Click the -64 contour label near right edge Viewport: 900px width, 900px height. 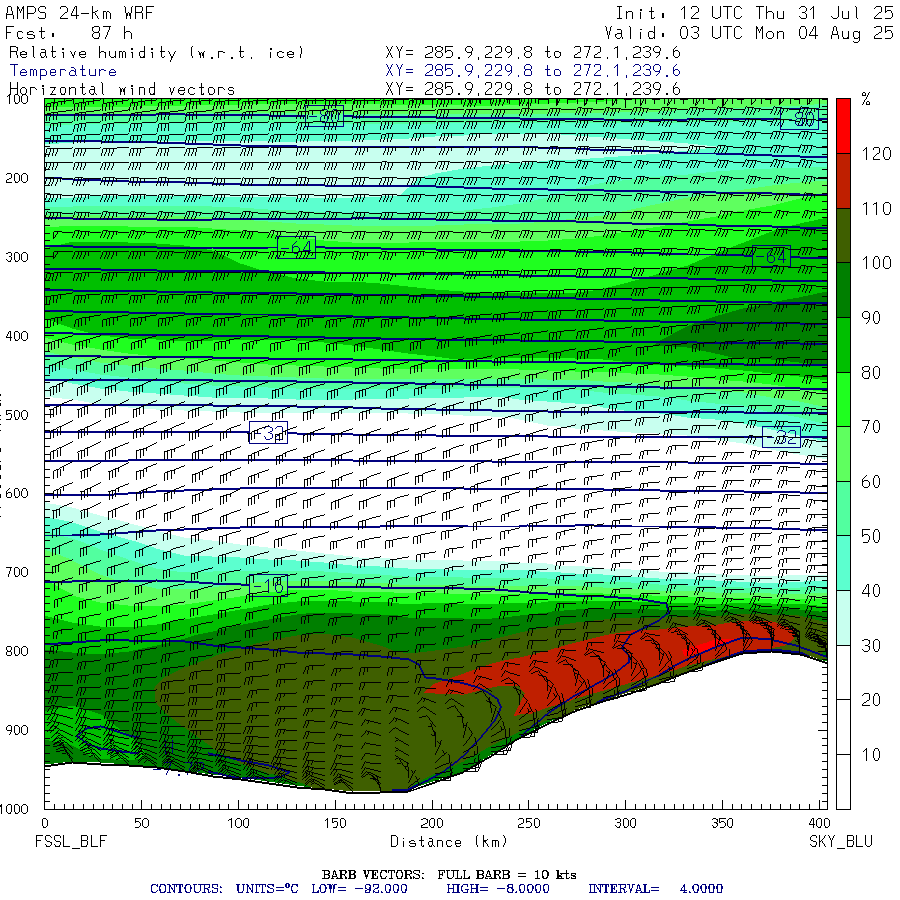771,256
